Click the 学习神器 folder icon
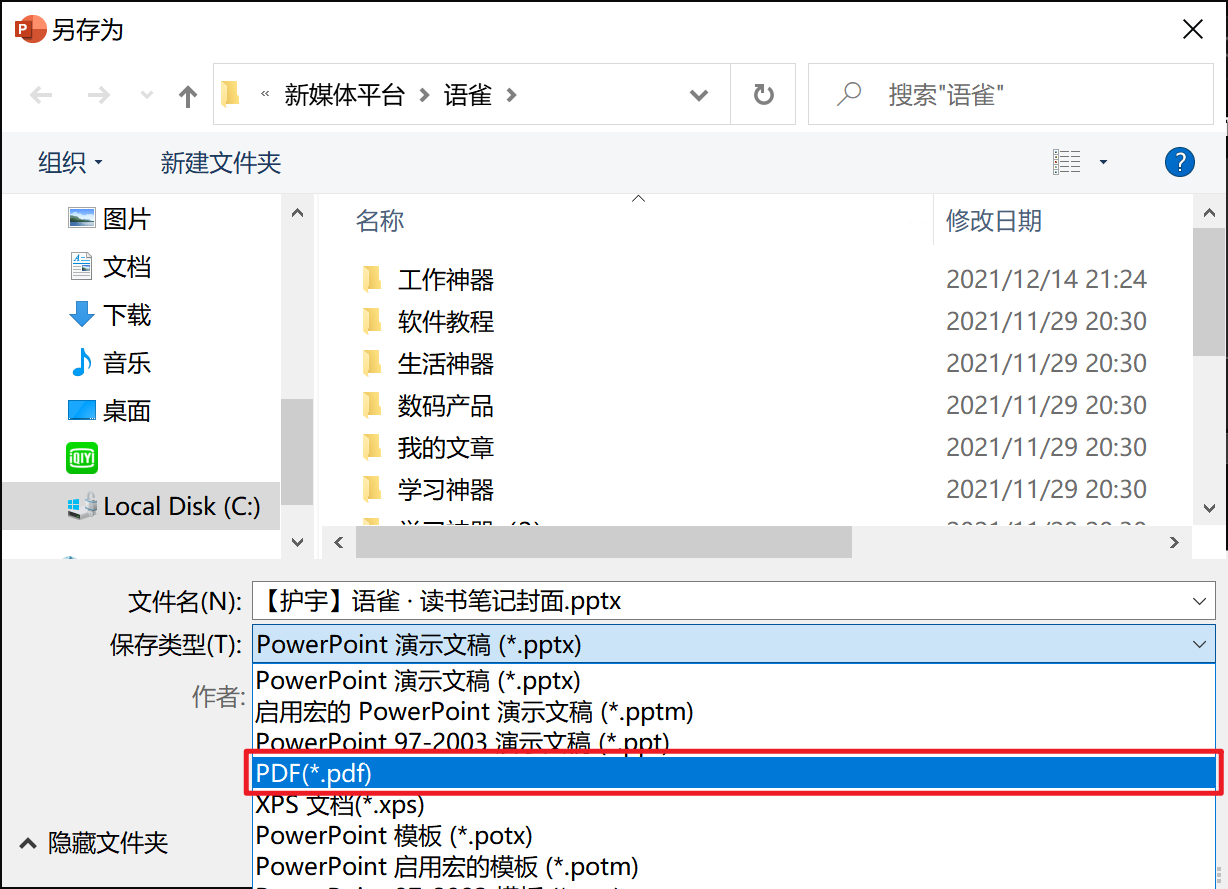This screenshot has height=889, width=1228. click(372, 488)
